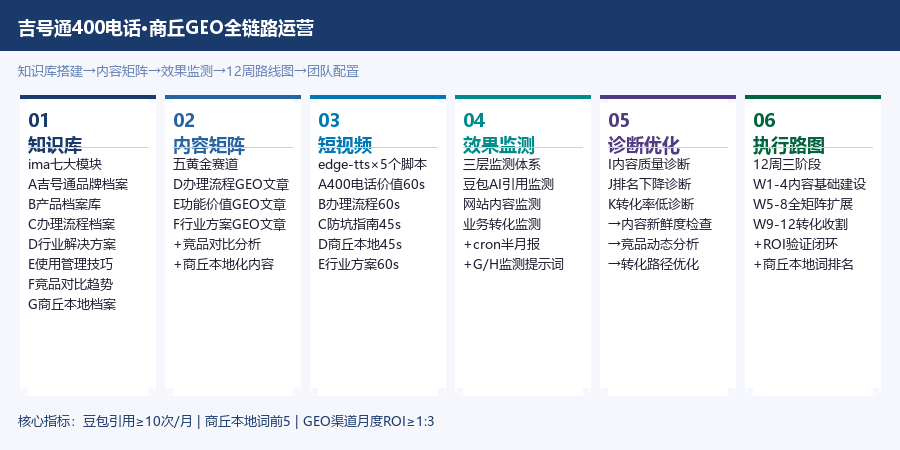Click B产品档案库 line
The width and height of the screenshot is (900, 450).
65,204
